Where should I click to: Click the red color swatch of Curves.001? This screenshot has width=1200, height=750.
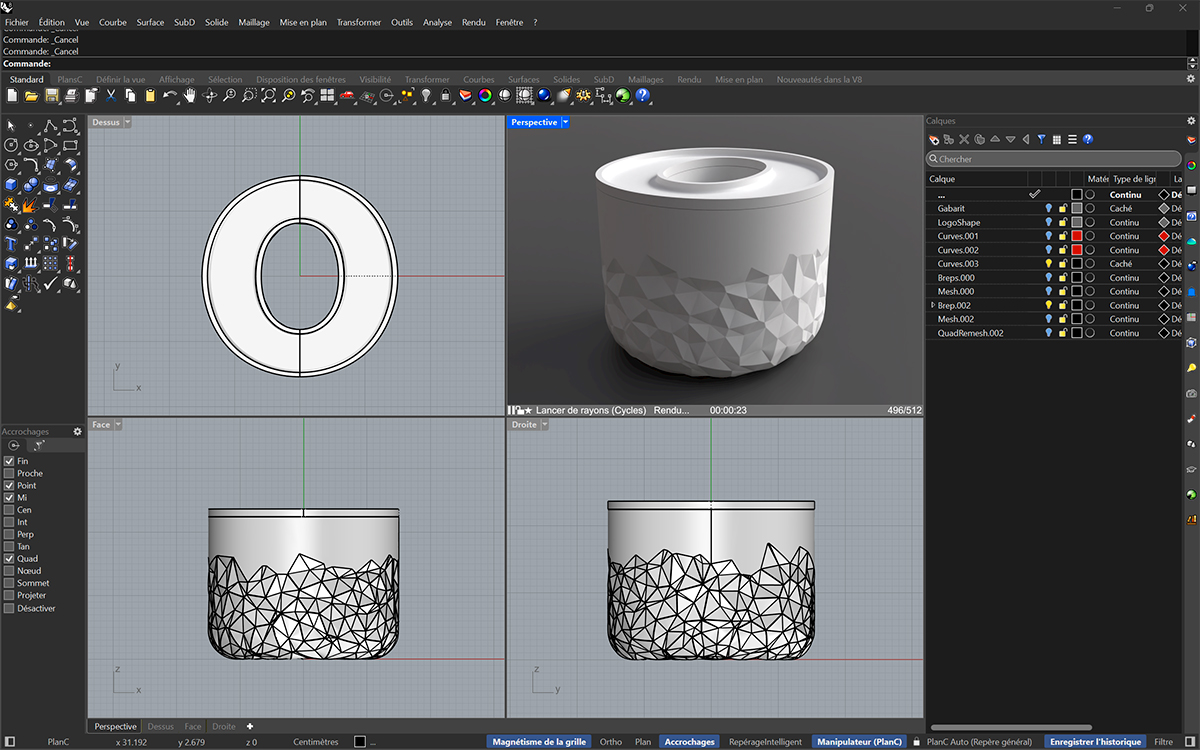[x=1077, y=236]
